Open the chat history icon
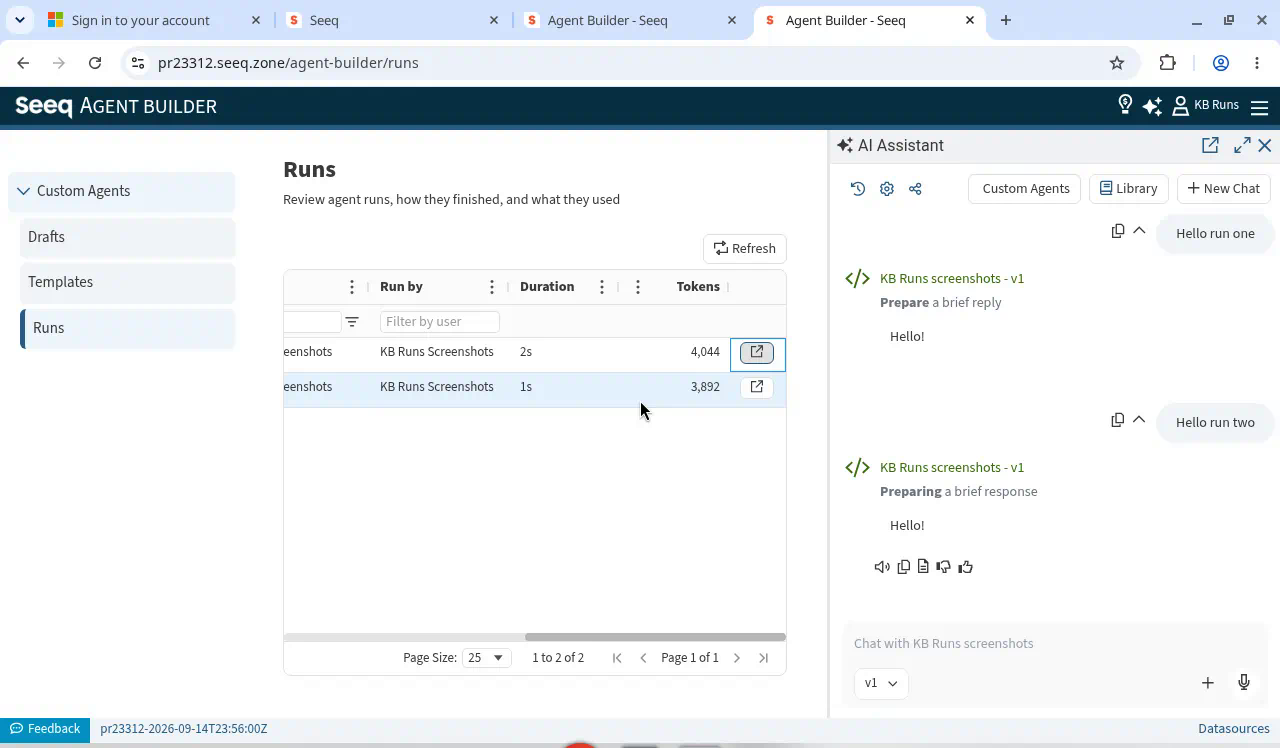 click(x=858, y=188)
